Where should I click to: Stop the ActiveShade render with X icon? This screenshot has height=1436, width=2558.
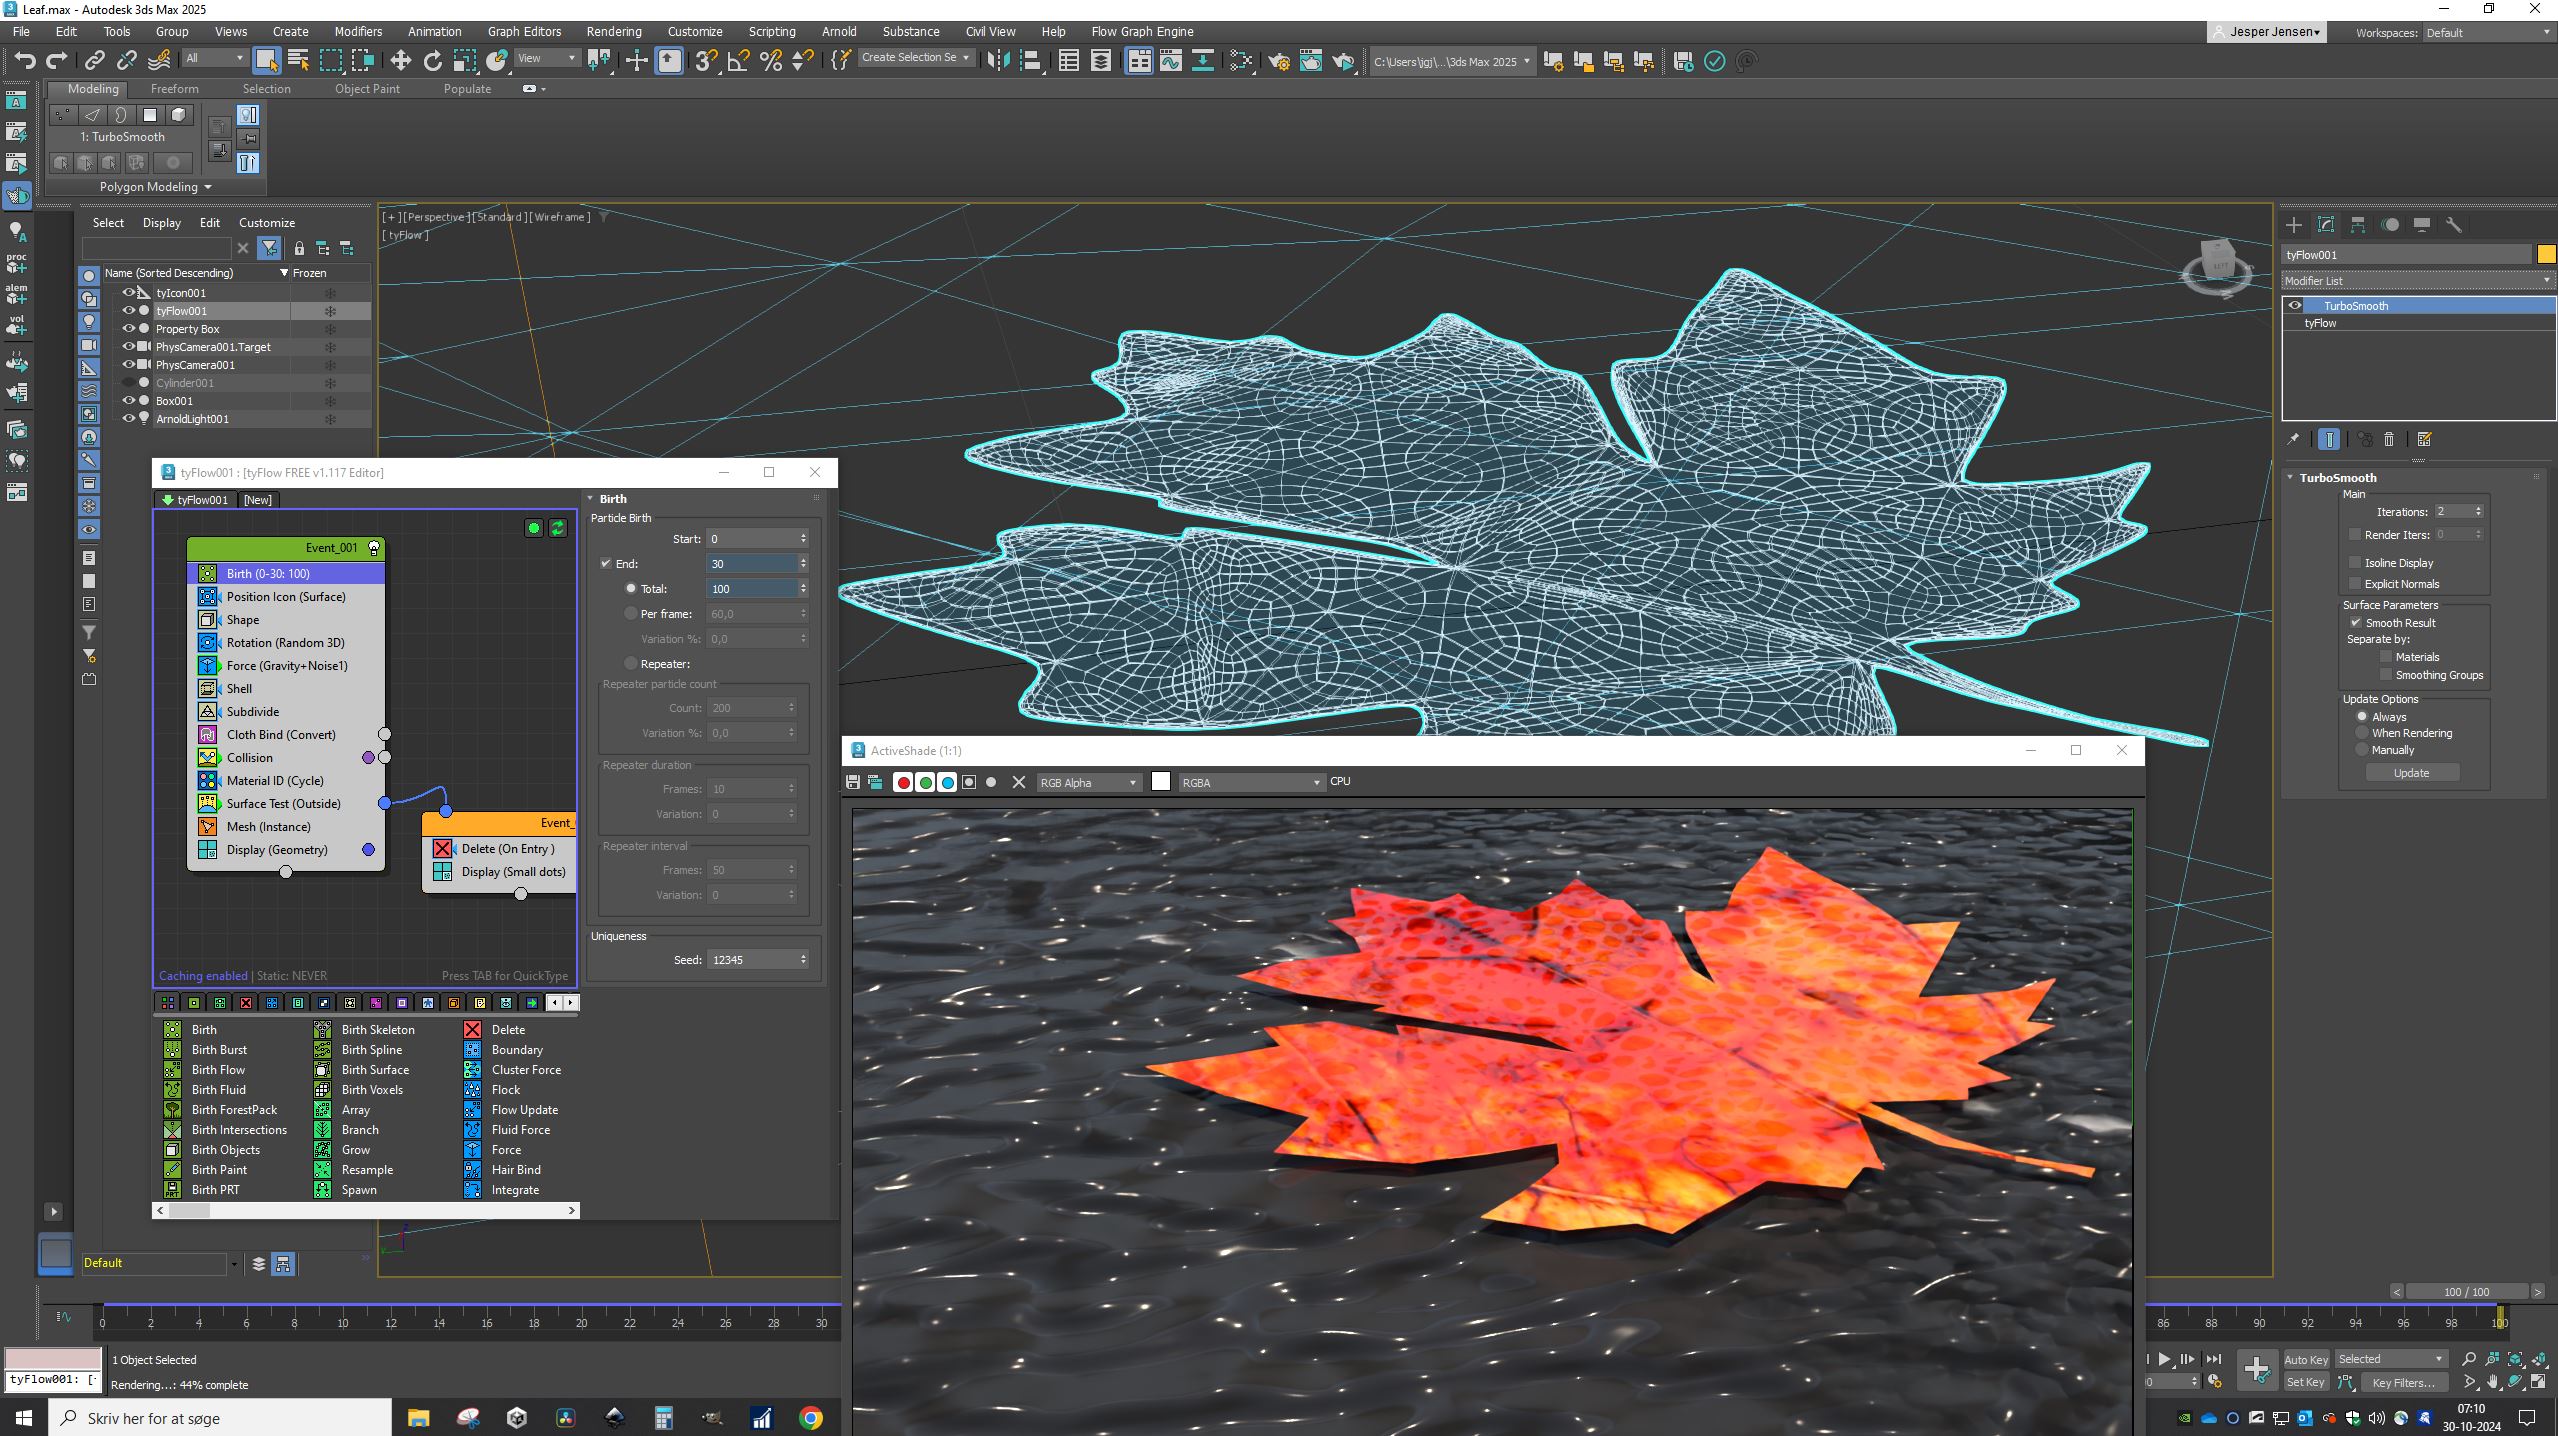1019,782
